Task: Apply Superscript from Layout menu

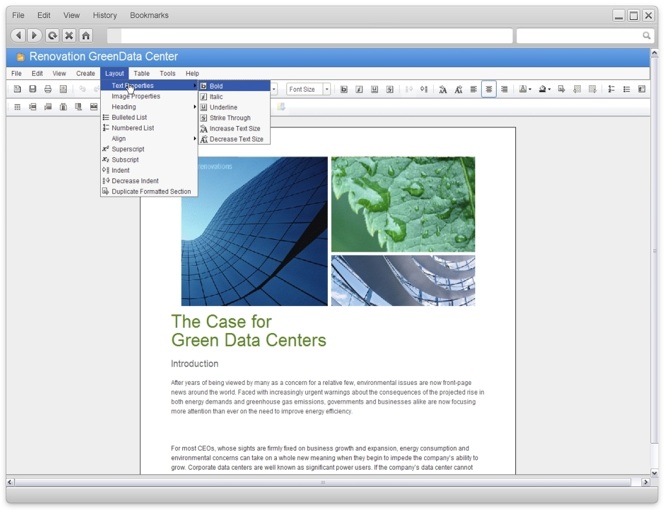Action: (149, 149)
